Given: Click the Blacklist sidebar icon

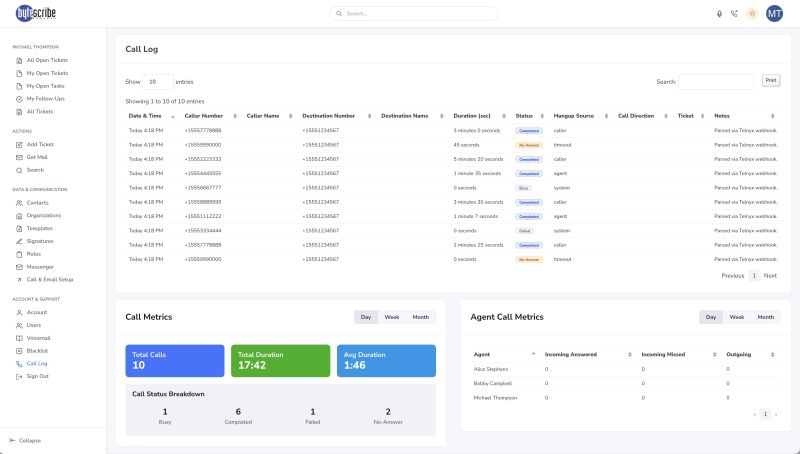Looking at the screenshot, I should click(18, 351).
